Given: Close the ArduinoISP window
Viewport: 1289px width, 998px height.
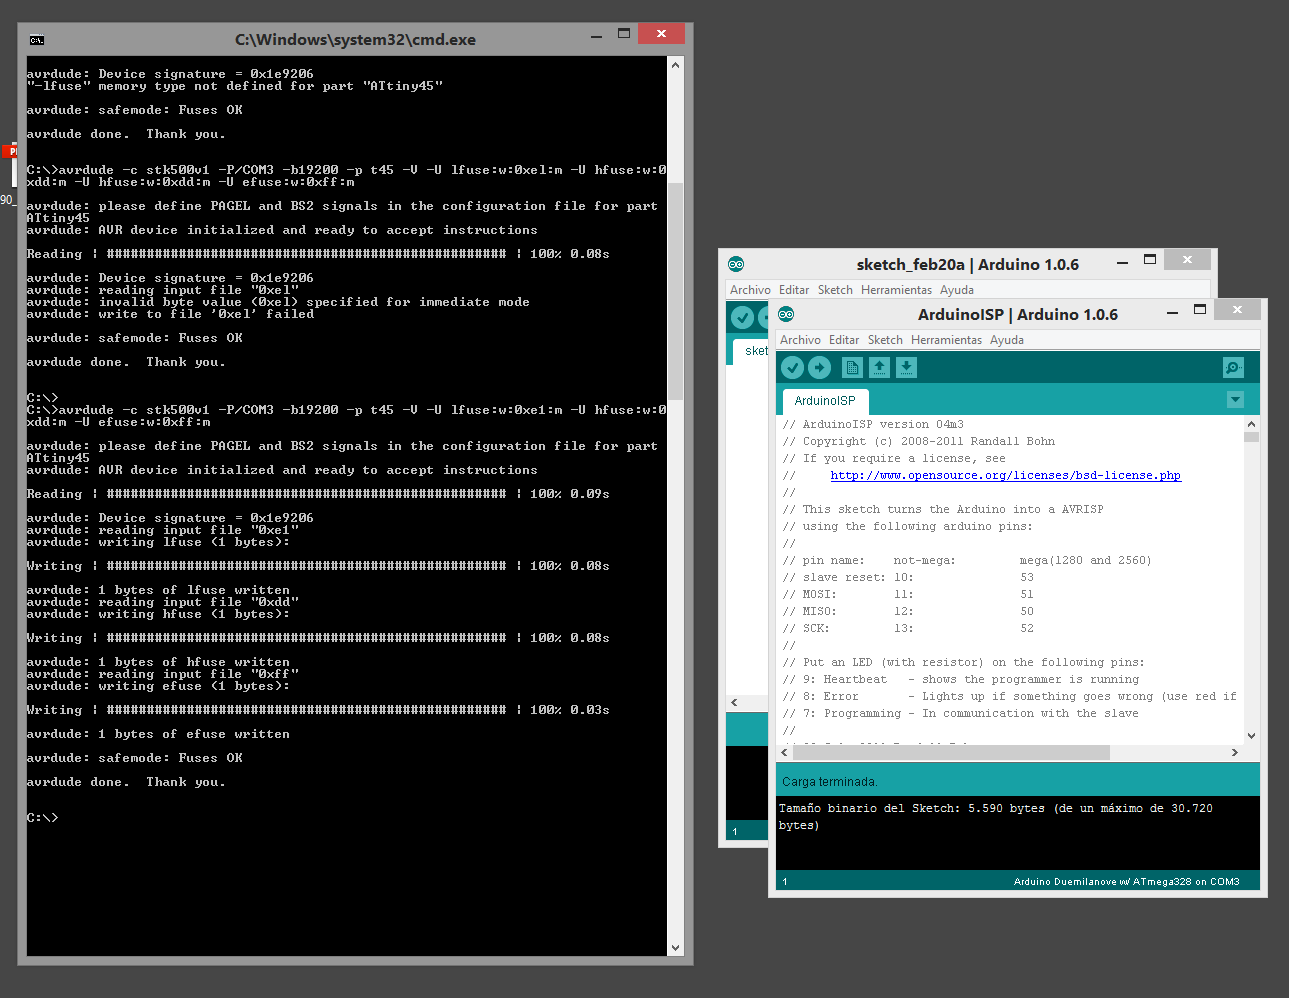Looking at the screenshot, I should 1237,310.
